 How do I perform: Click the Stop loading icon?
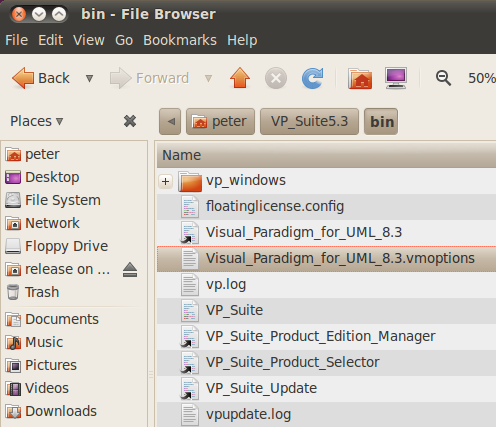tap(276, 78)
